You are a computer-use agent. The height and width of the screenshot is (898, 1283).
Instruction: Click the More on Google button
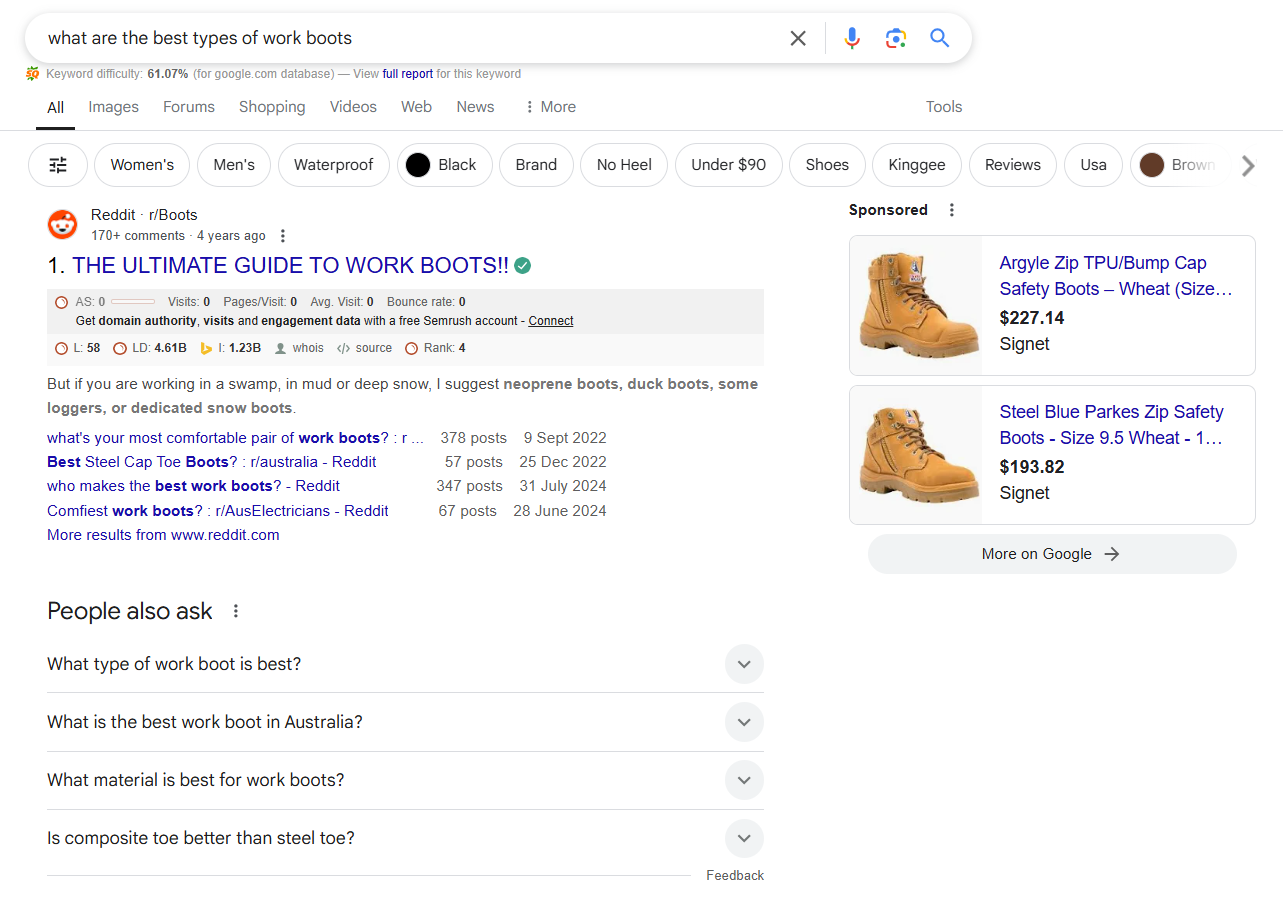(1052, 554)
